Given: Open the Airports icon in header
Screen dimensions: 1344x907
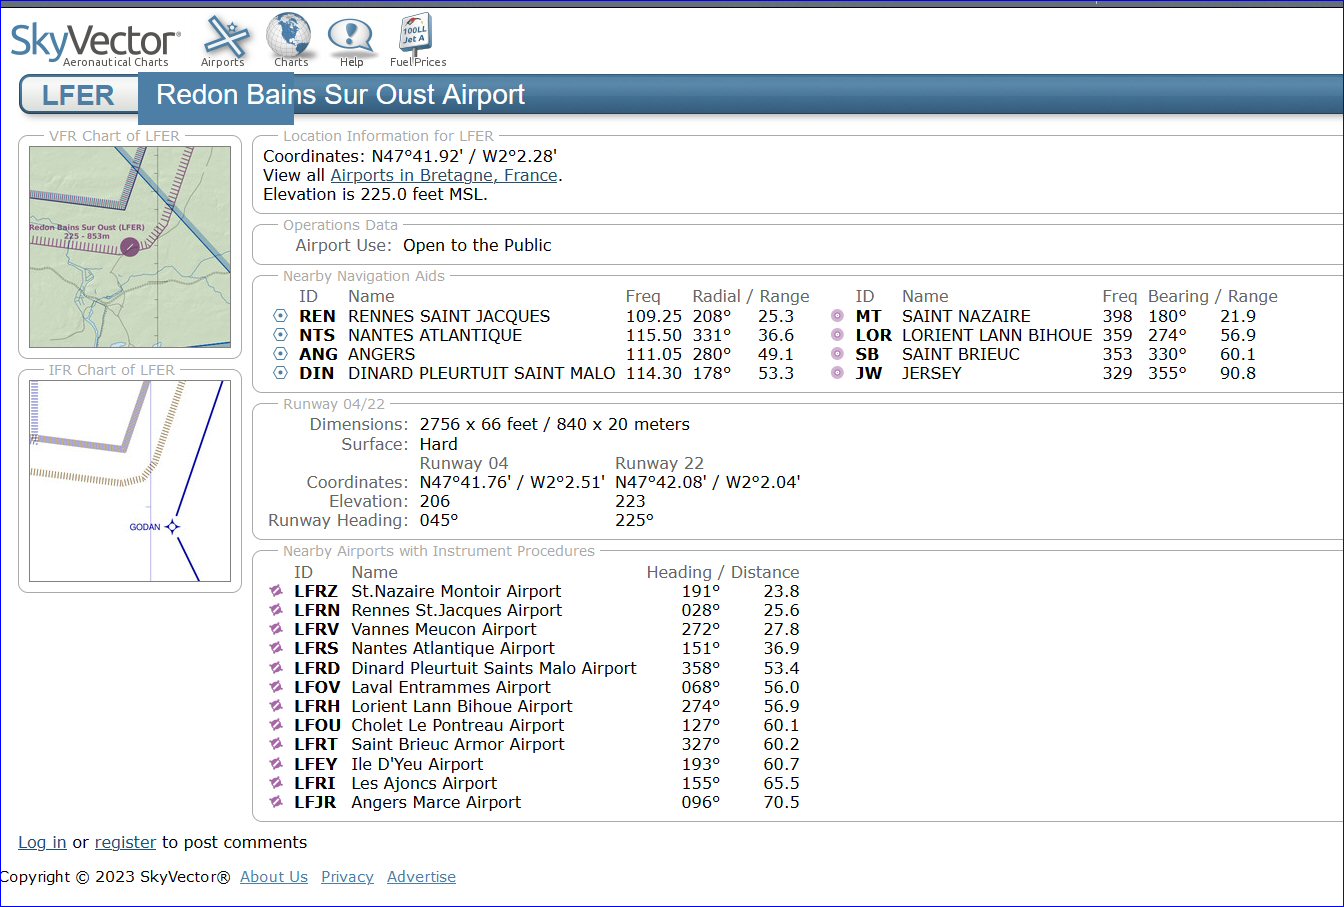Looking at the screenshot, I should (224, 40).
